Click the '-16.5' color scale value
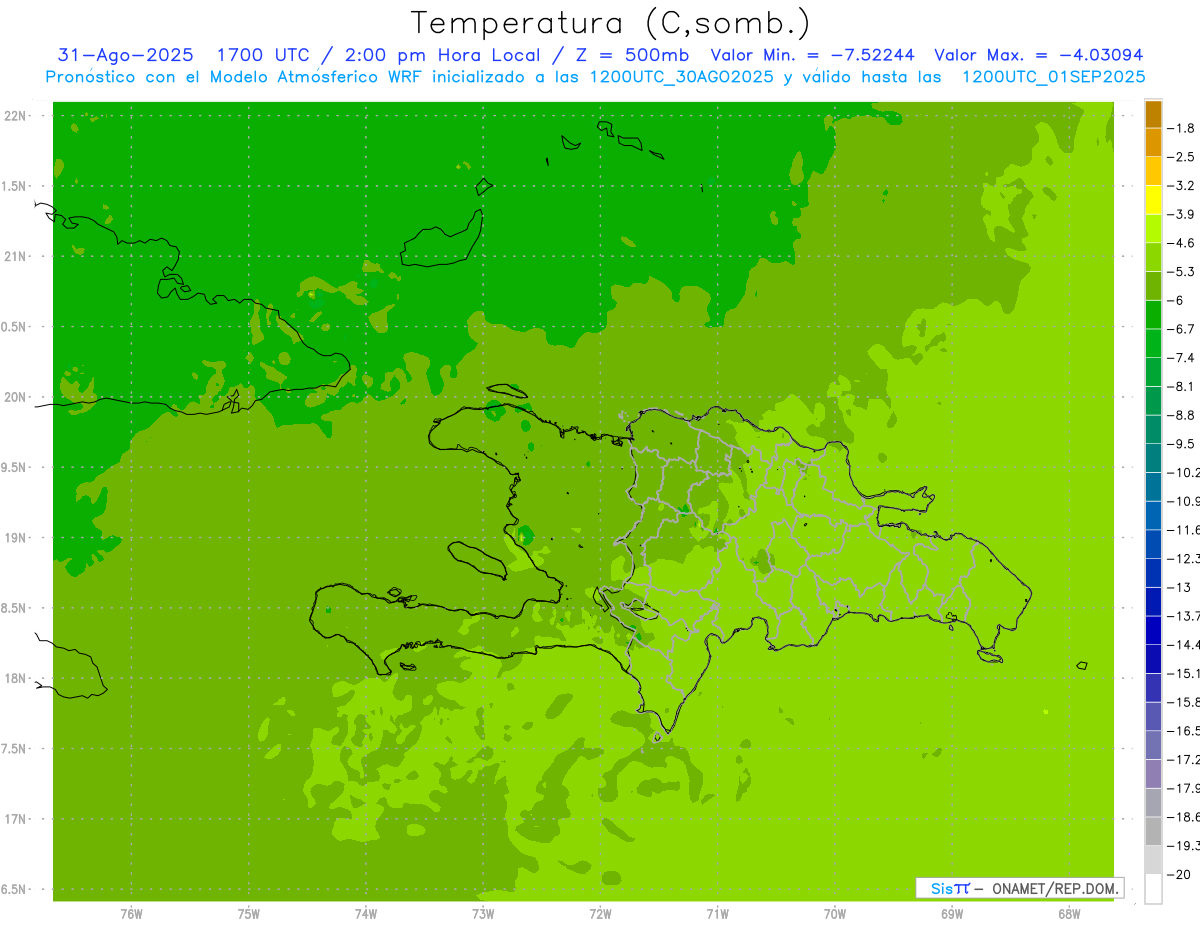Viewport: 1200px width, 927px height. click(x=1183, y=730)
